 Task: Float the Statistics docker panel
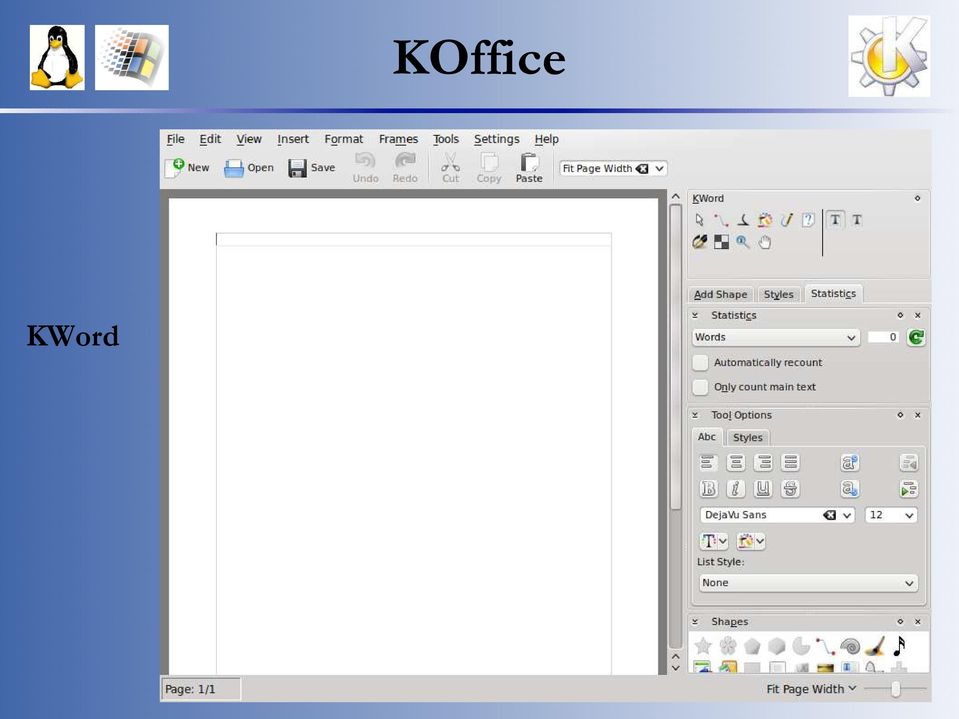click(x=900, y=315)
